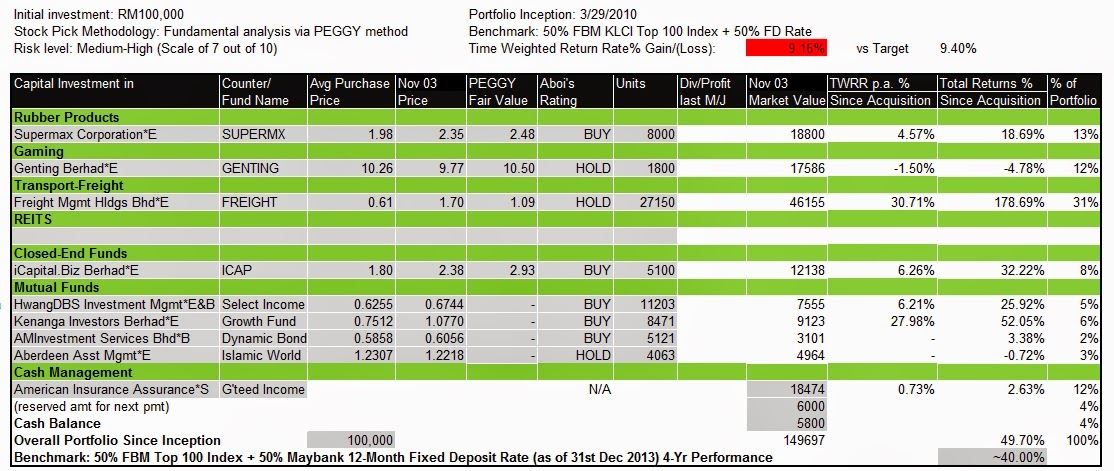Select the G'teed Income market value 18474
The height and width of the screenshot is (471, 1114).
(786, 389)
